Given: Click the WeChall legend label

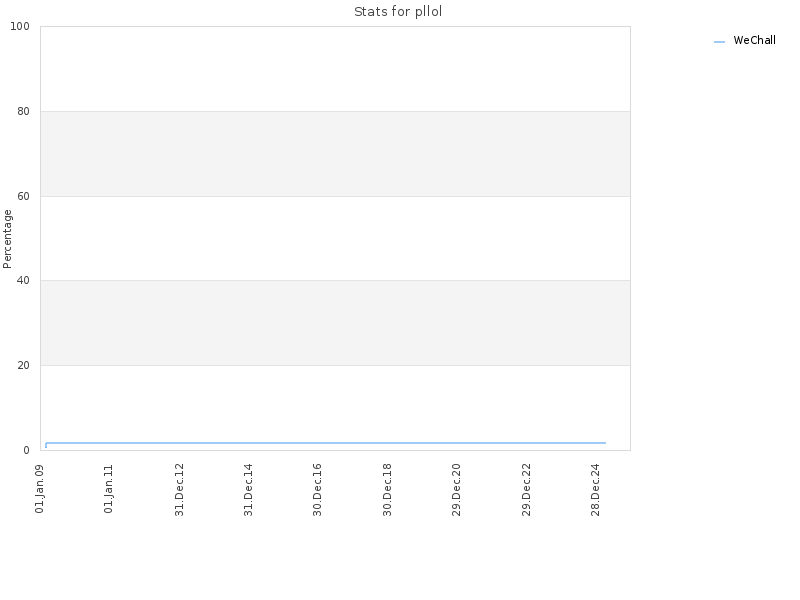Looking at the screenshot, I should click(x=754, y=40).
